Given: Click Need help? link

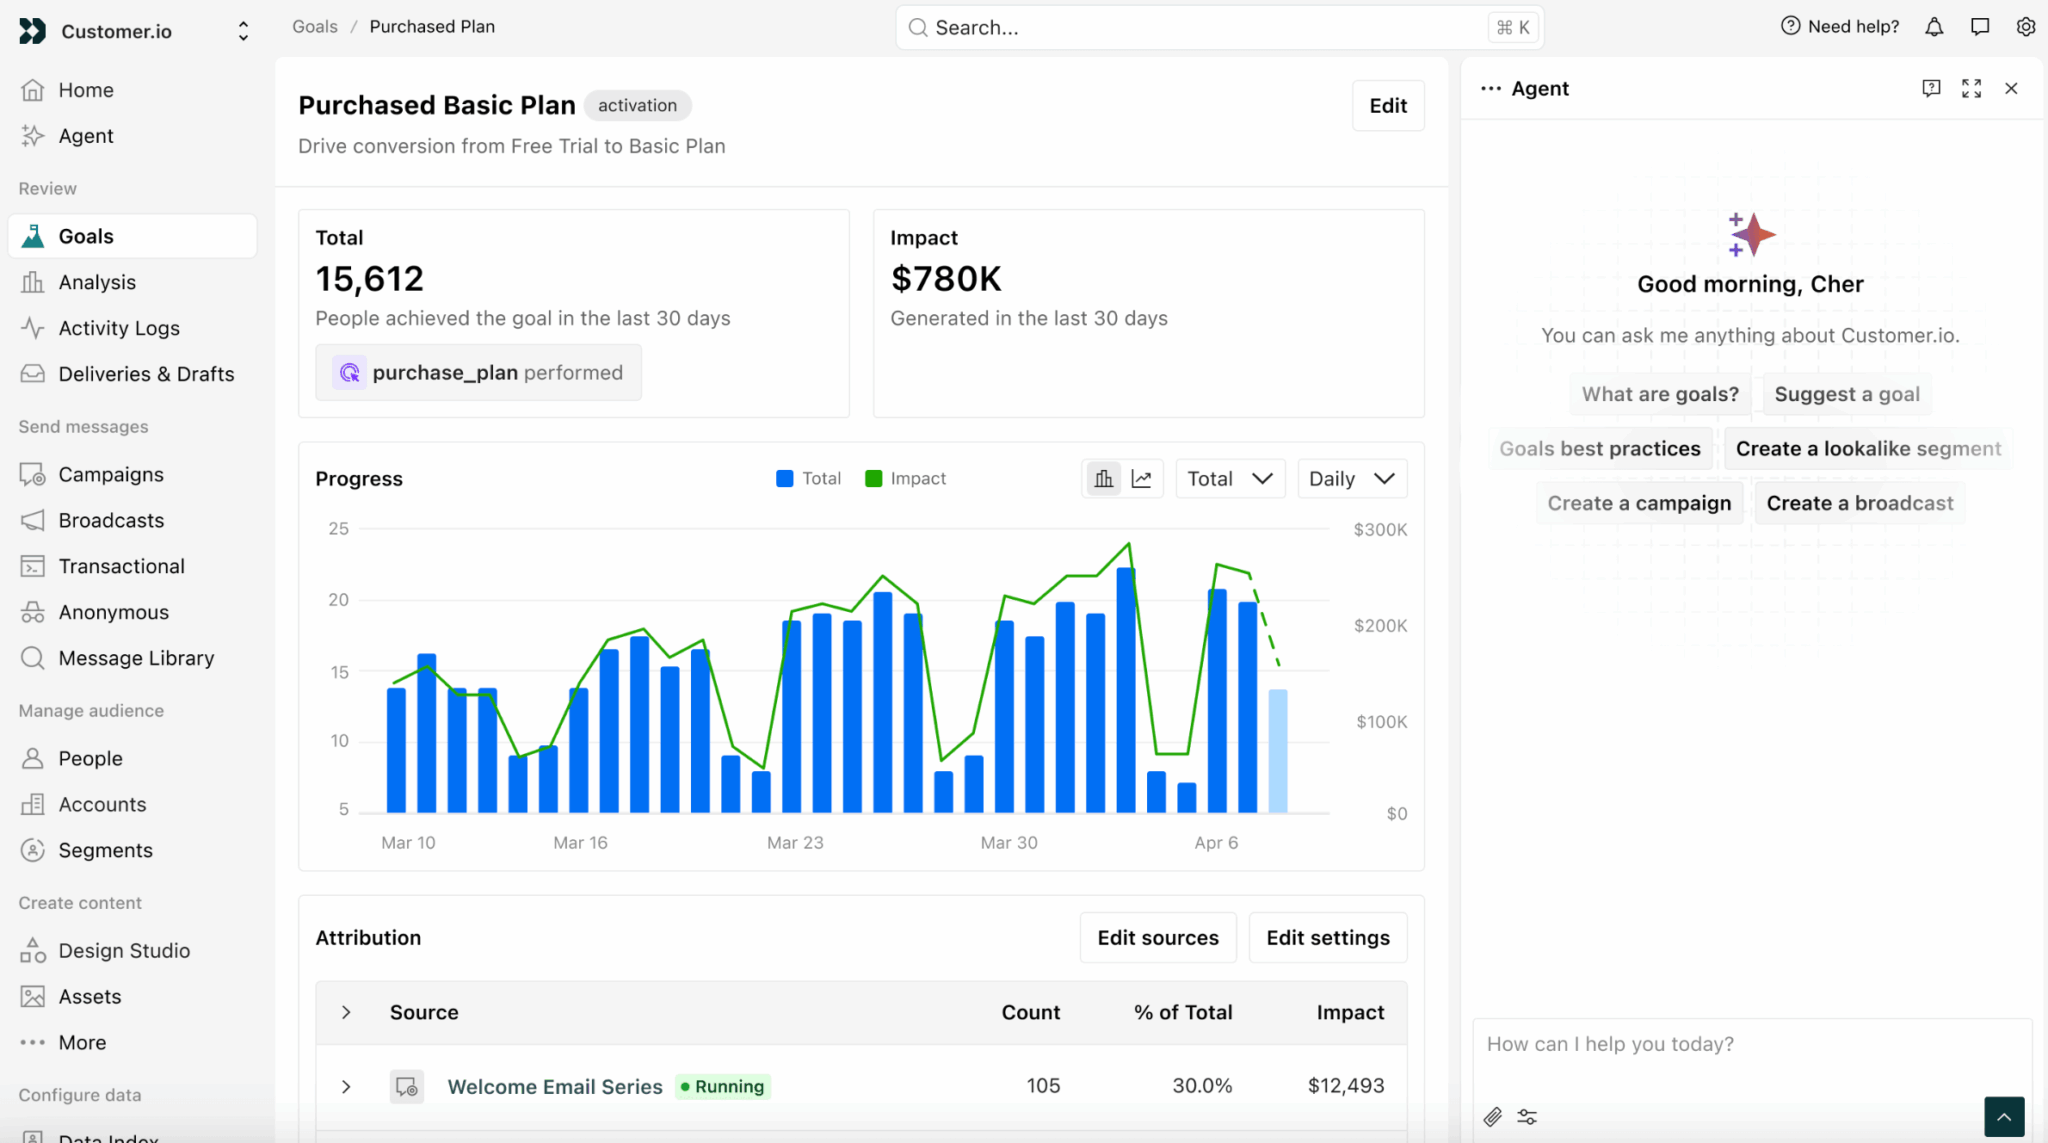Looking at the screenshot, I should 1840,27.
